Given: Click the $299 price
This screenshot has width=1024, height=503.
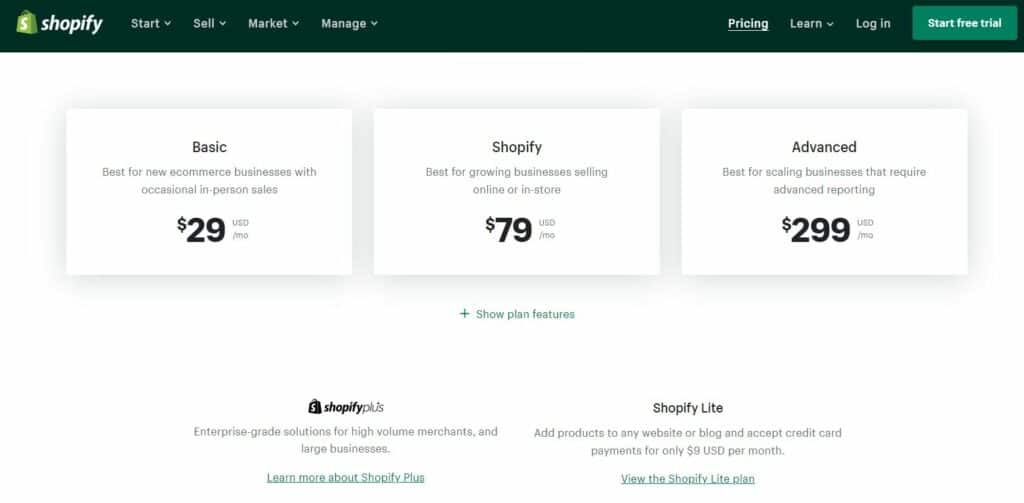Looking at the screenshot, I should click(x=816, y=229).
